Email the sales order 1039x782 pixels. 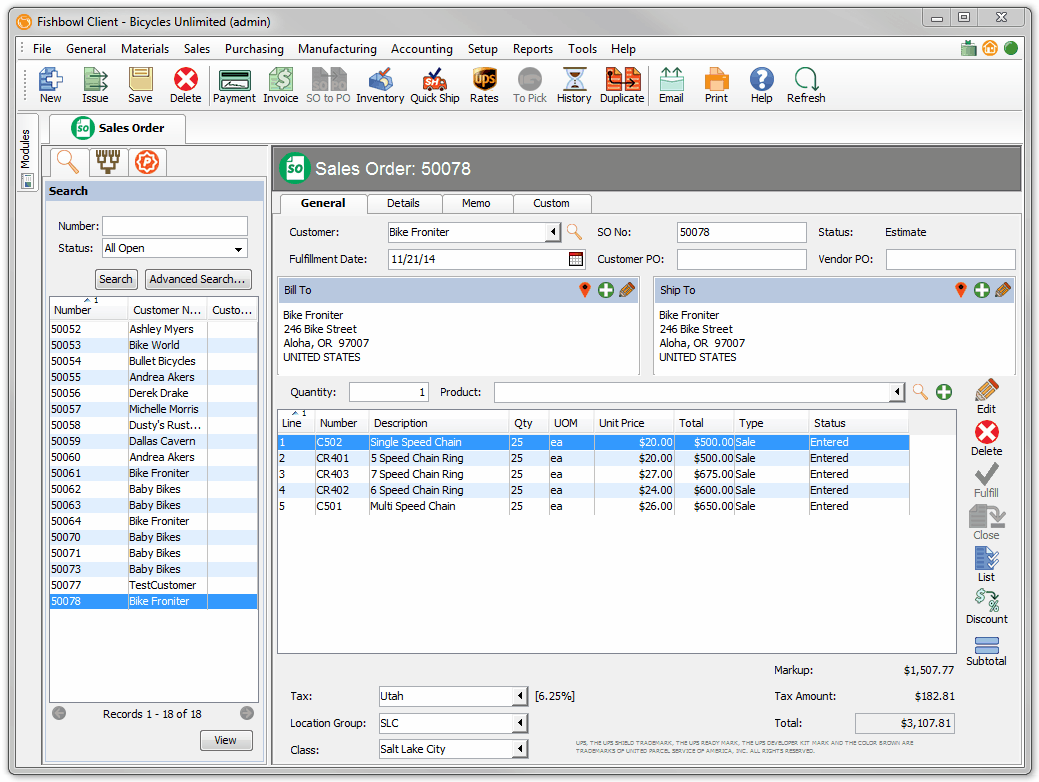click(x=671, y=85)
